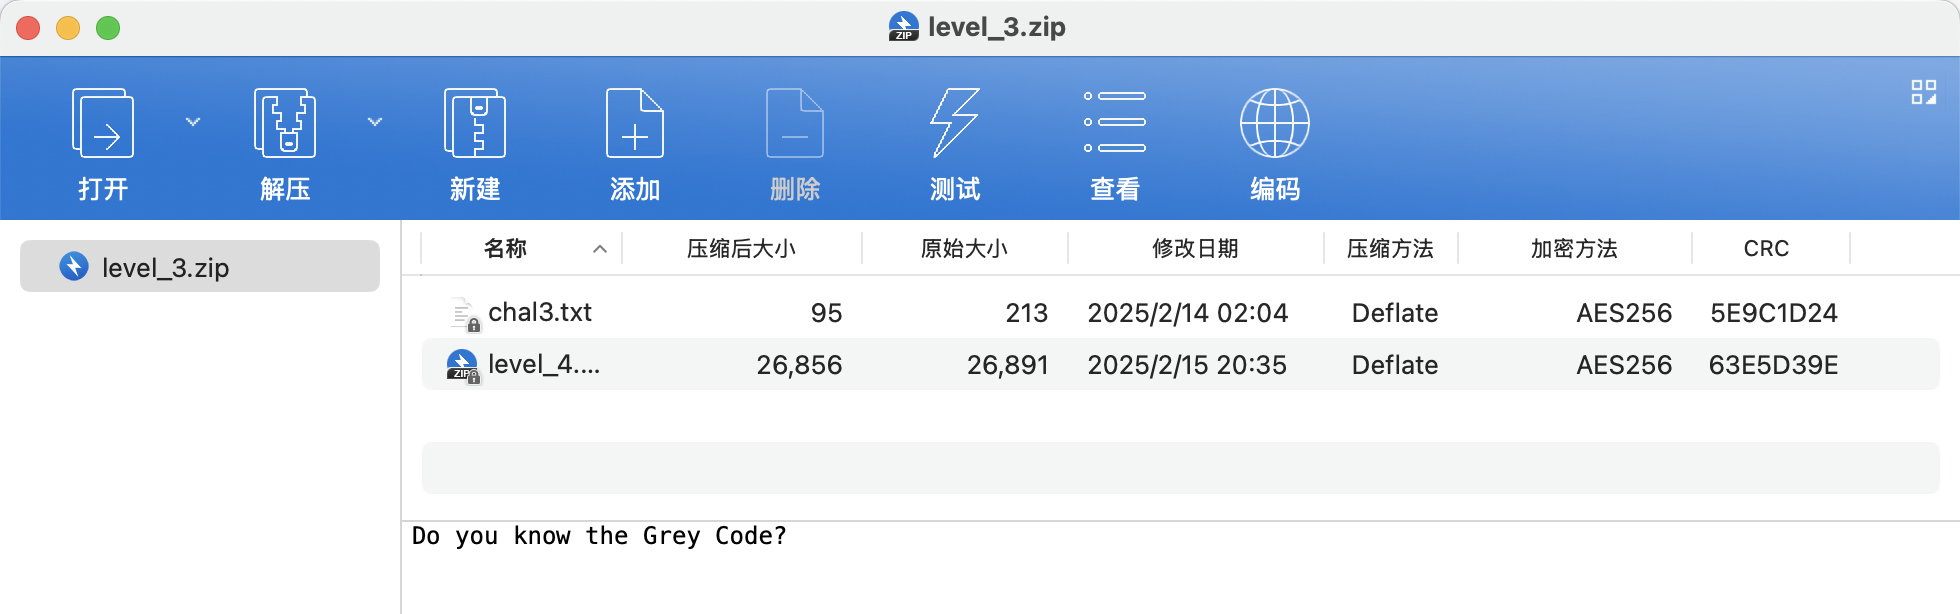Screen dimensions: 1960x614
Task: Close the window with the red button
Action: [28, 28]
